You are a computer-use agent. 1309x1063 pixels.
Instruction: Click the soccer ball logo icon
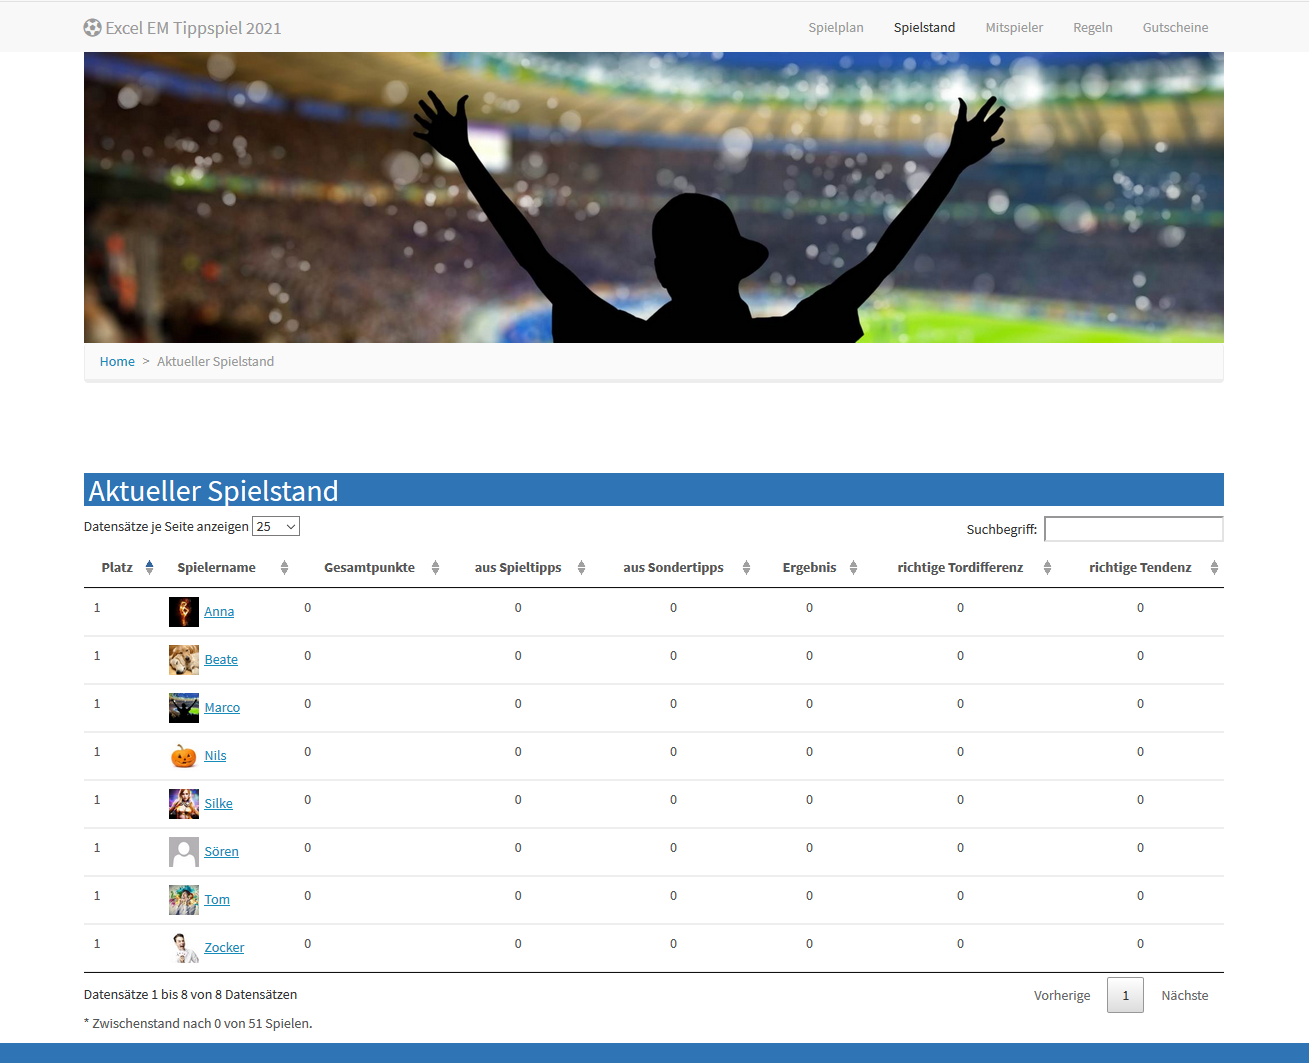coord(92,28)
